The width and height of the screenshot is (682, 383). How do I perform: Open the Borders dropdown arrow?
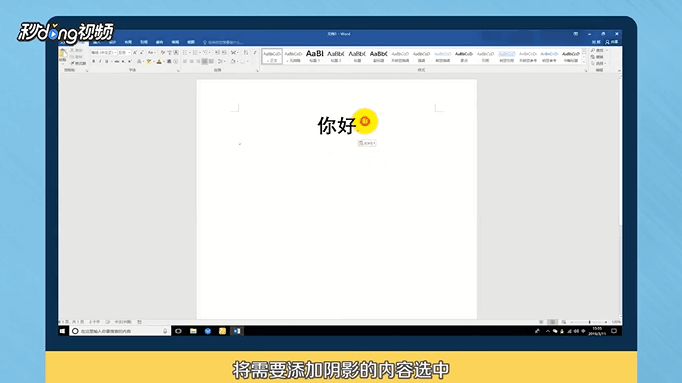[248, 61]
